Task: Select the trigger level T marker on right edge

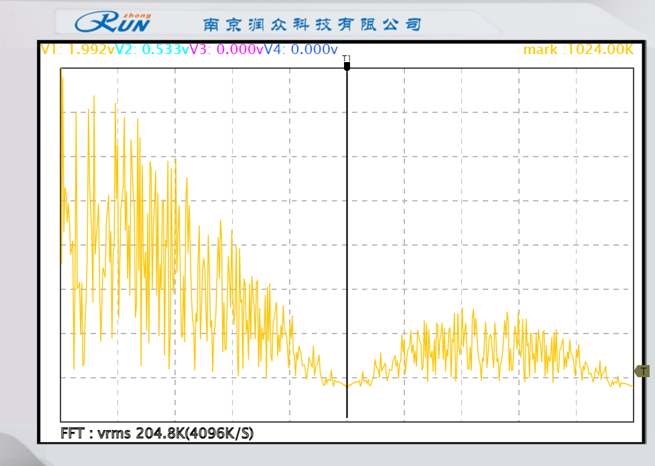Action: click(641, 371)
